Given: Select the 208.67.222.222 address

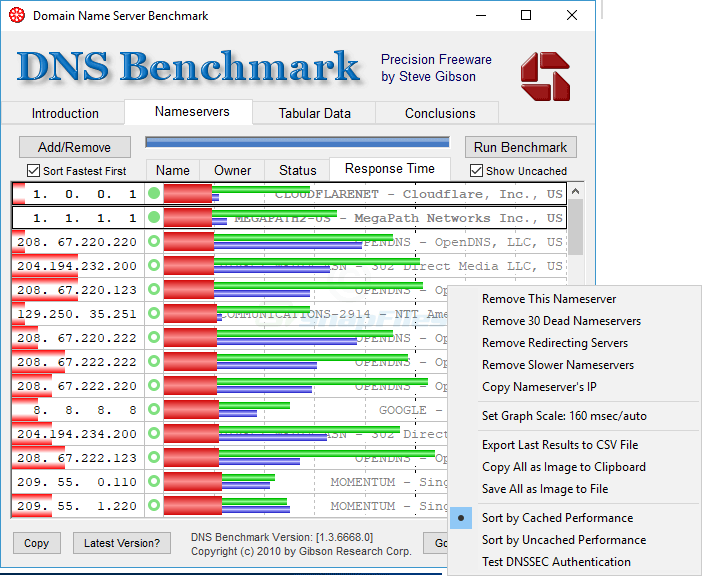Looking at the screenshot, I should [77, 362].
